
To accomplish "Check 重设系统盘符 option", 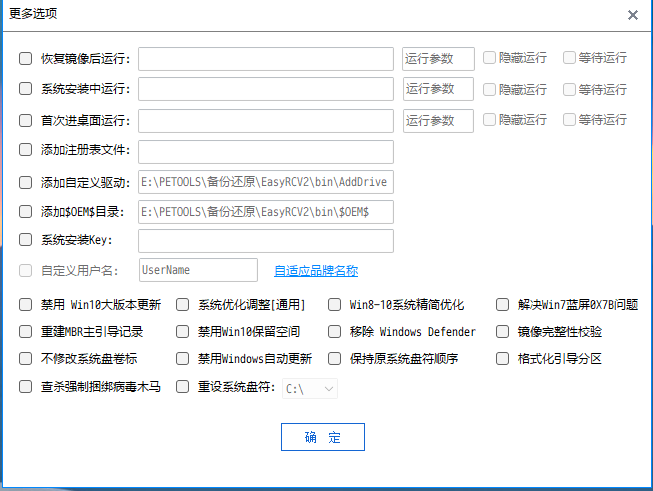I will [182, 386].
